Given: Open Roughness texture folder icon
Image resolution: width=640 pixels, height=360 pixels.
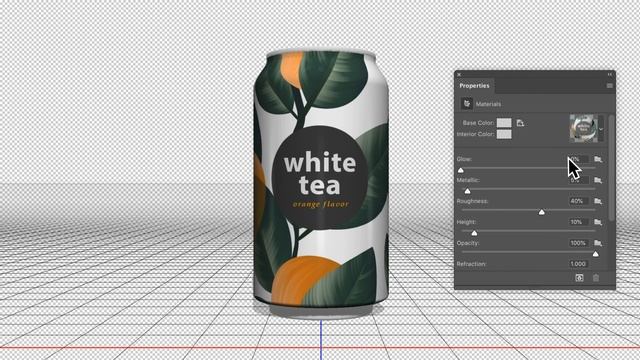Looking at the screenshot, I should [x=598, y=201].
